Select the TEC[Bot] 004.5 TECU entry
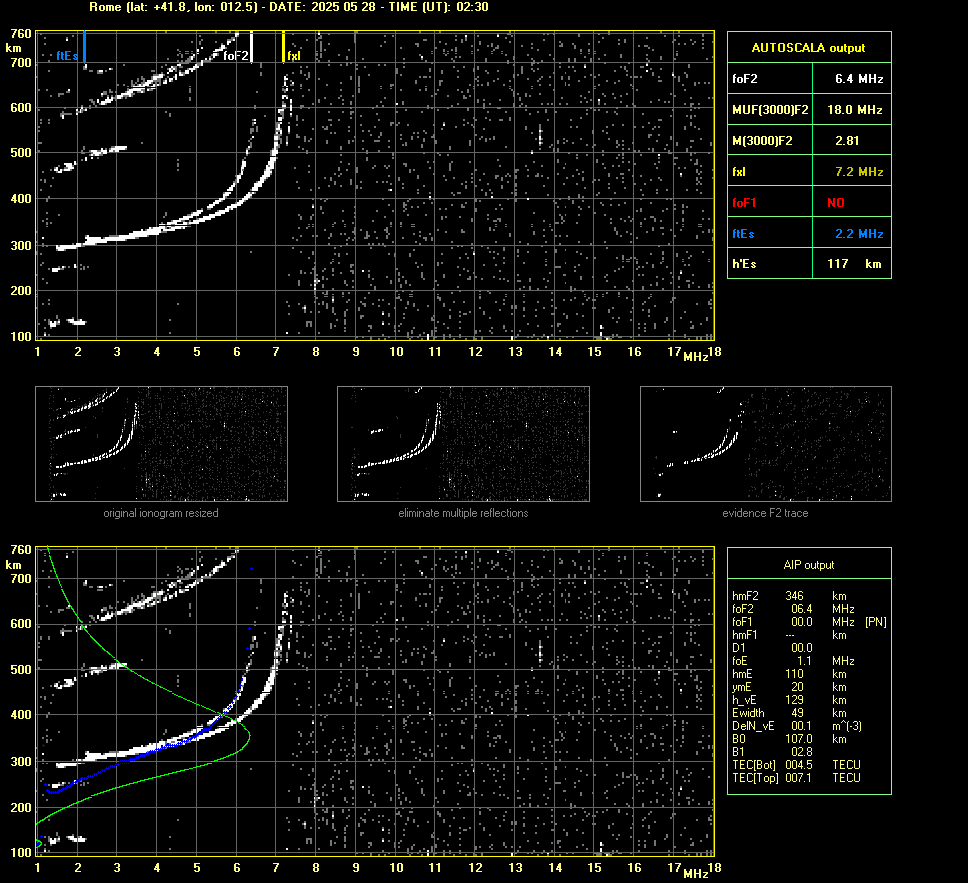This screenshot has height=883, width=968. coord(796,764)
